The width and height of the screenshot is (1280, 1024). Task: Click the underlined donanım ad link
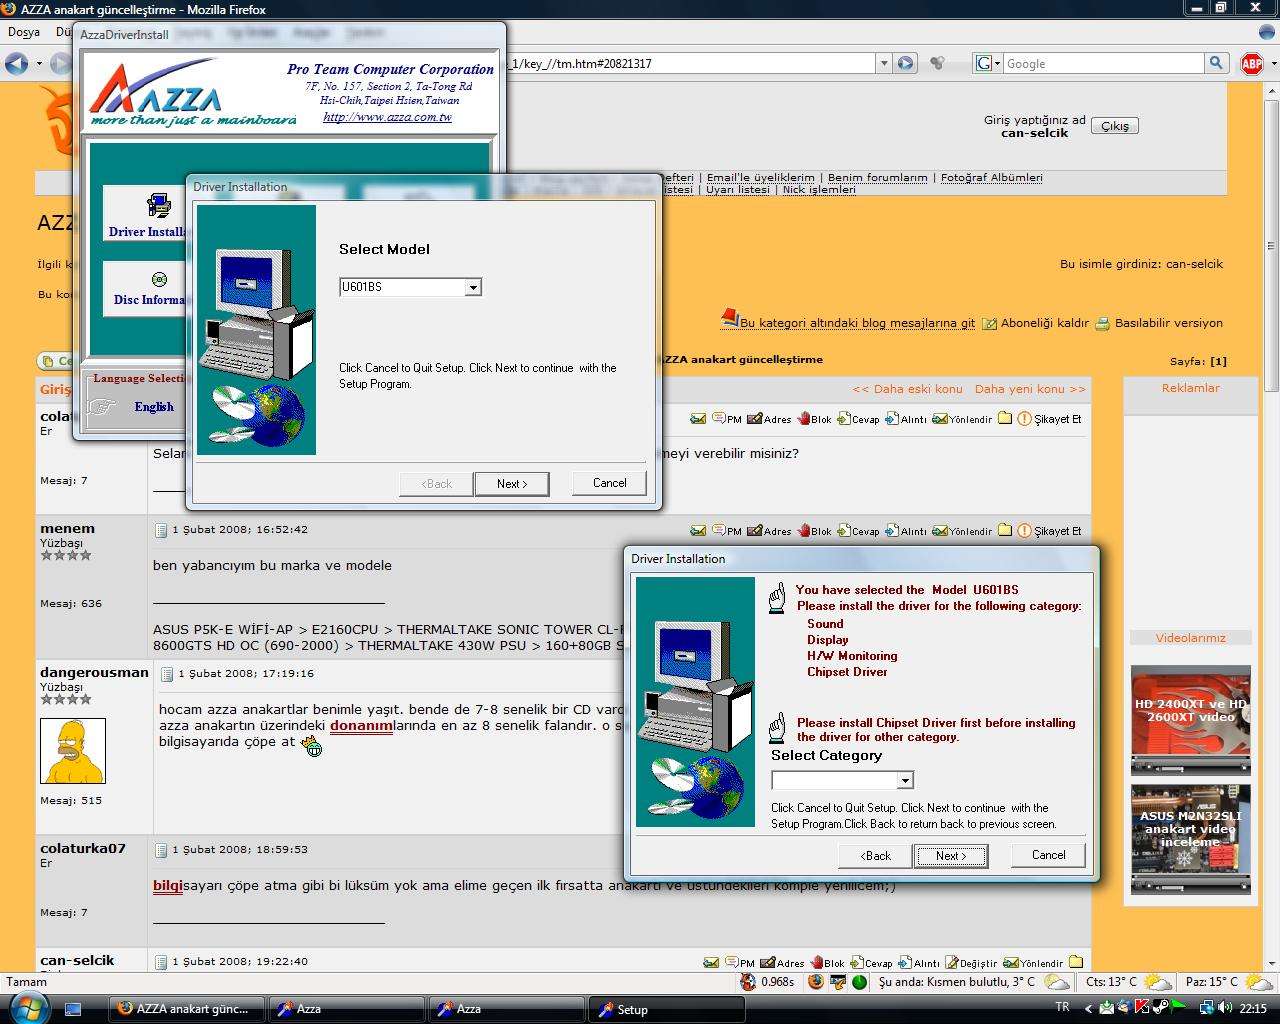tap(361, 726)
